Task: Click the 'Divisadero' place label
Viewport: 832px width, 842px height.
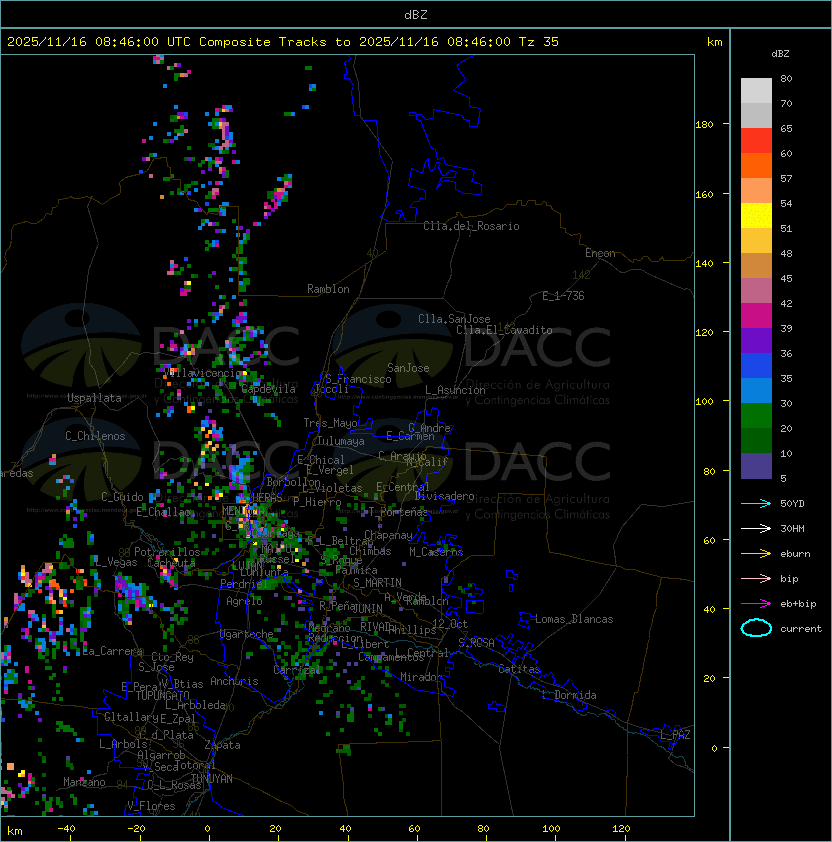Action: click(x=445, y=496)
